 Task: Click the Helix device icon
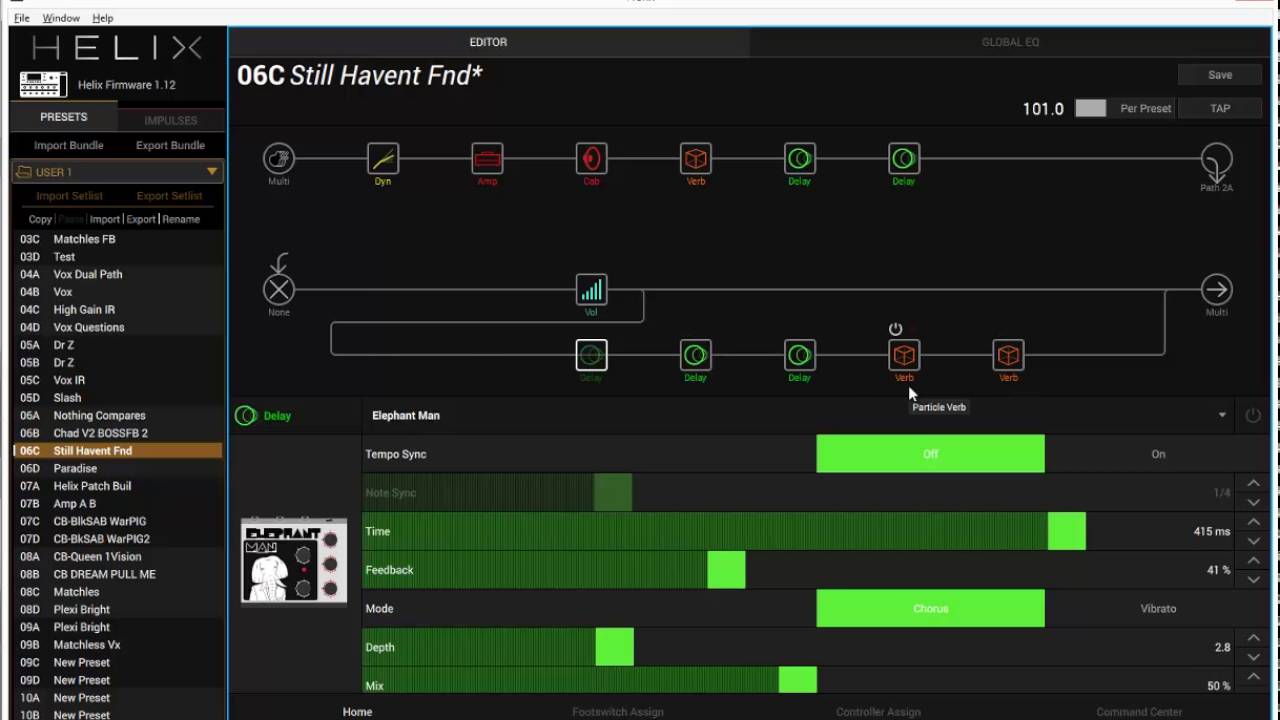coord(43,85)
